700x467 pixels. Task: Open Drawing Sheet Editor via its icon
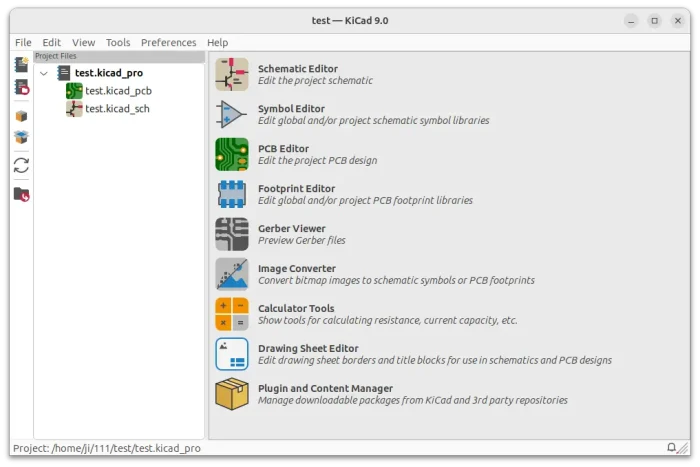[x=232, y=354]
